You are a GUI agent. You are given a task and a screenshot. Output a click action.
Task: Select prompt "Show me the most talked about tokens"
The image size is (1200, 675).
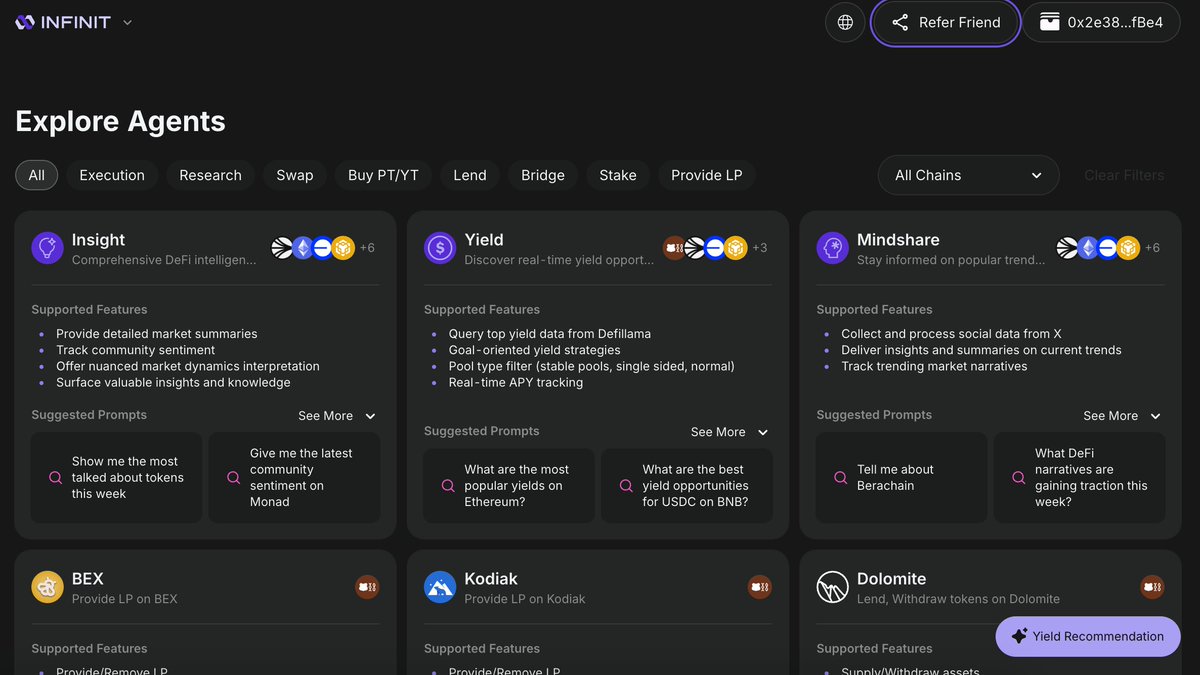coord(117,478)
